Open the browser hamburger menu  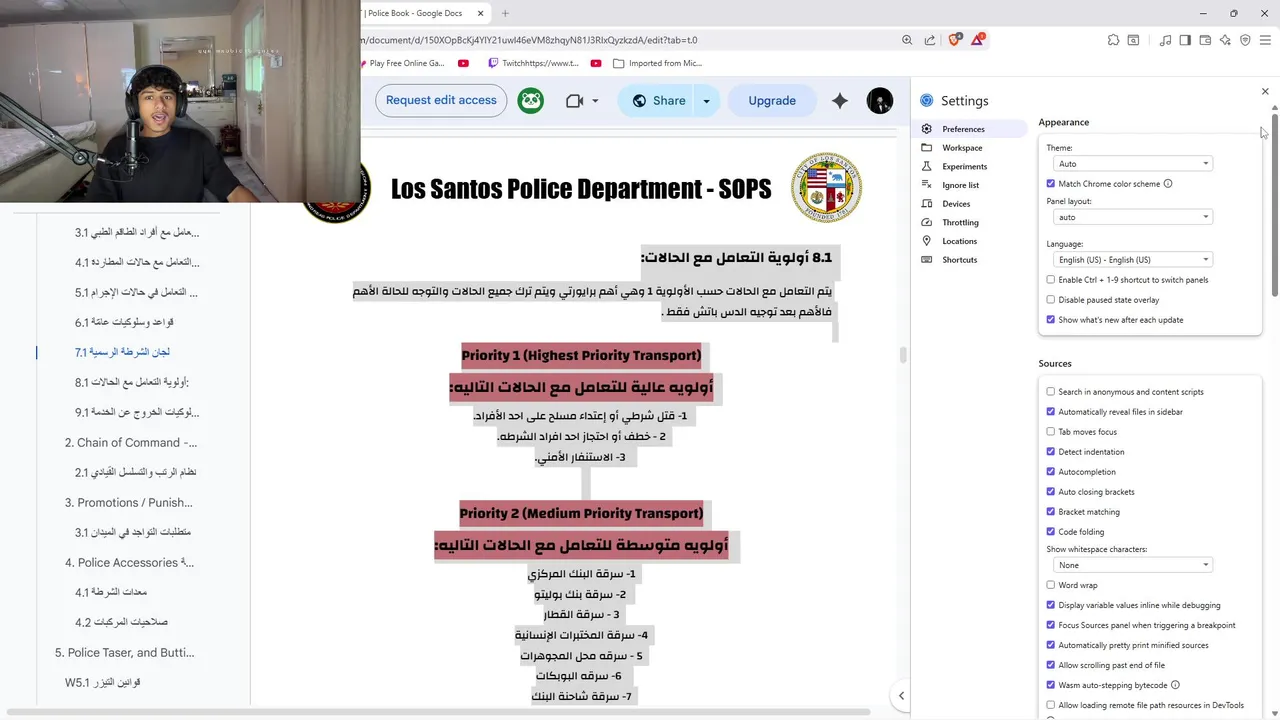[x=1265, y=40]
